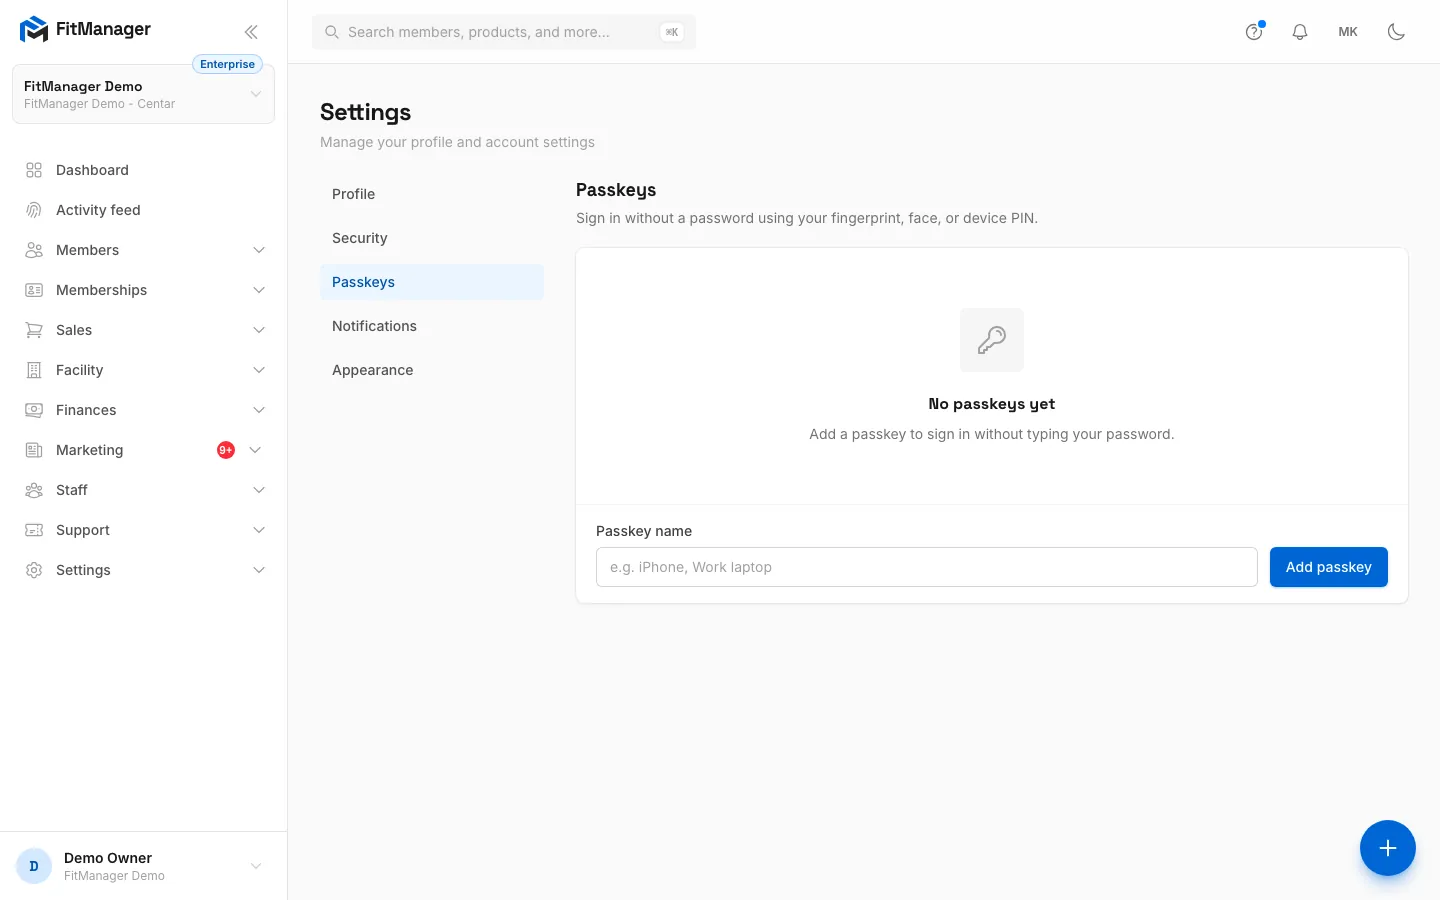
Task: Focus the Passkey name input field
Action: coord(927,567)
